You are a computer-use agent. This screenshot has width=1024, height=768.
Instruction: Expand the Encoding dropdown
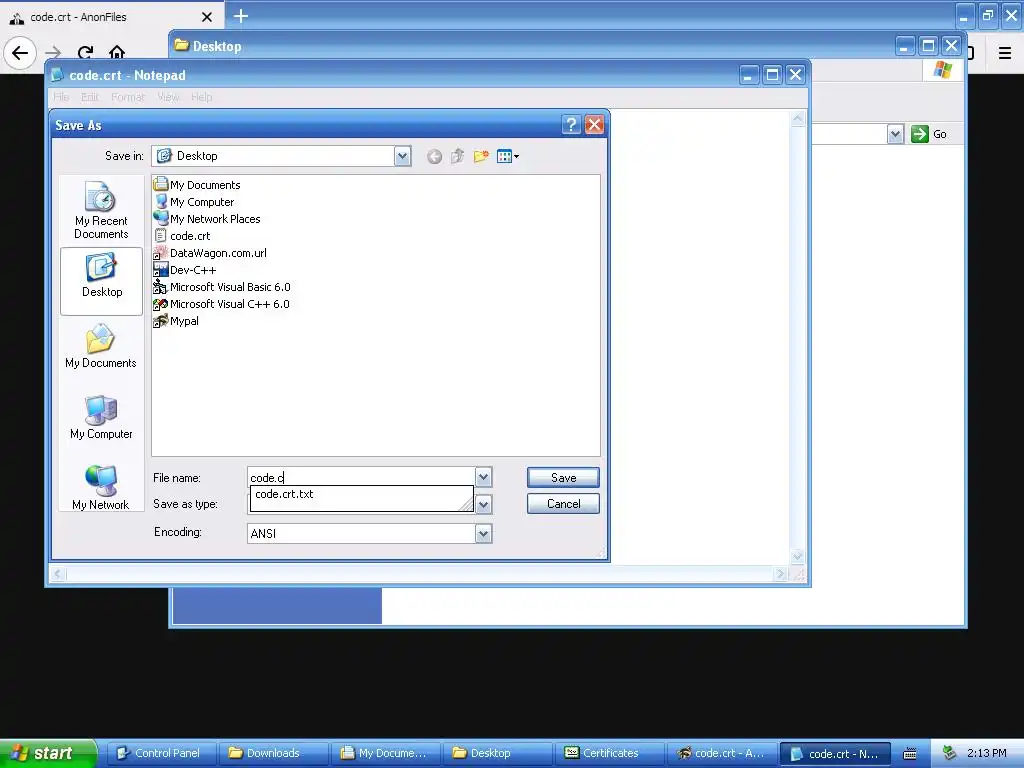click(x=483, y=534)
